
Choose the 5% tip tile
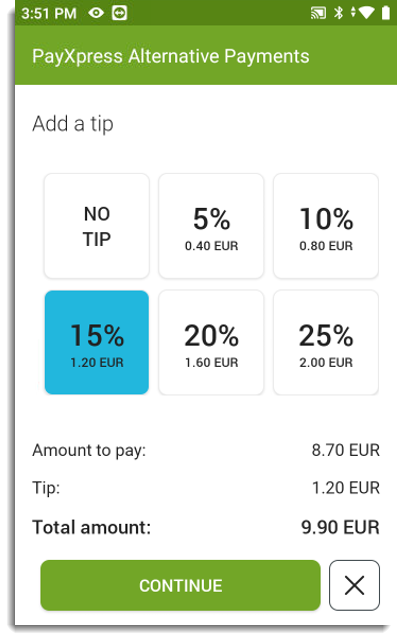coord(211,226)
